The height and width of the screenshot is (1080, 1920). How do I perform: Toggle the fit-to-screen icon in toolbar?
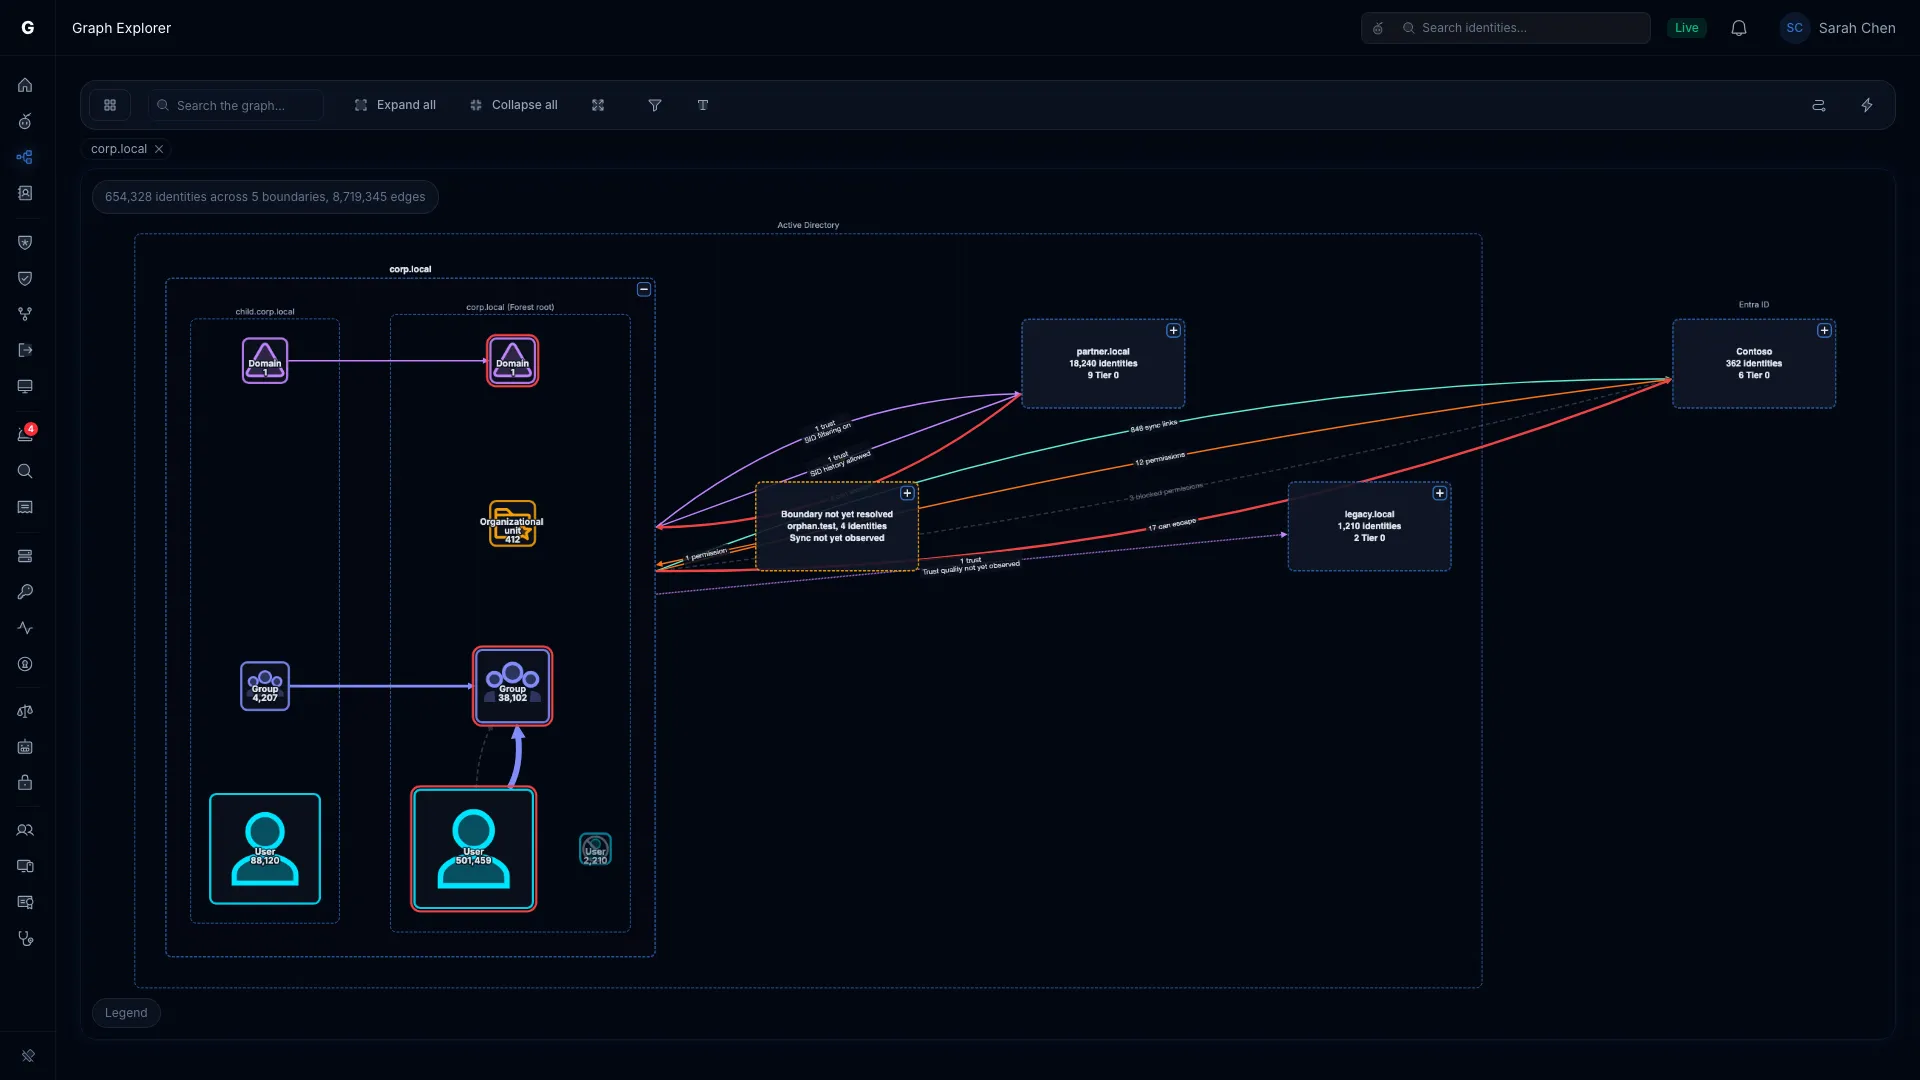coord(598,105)
